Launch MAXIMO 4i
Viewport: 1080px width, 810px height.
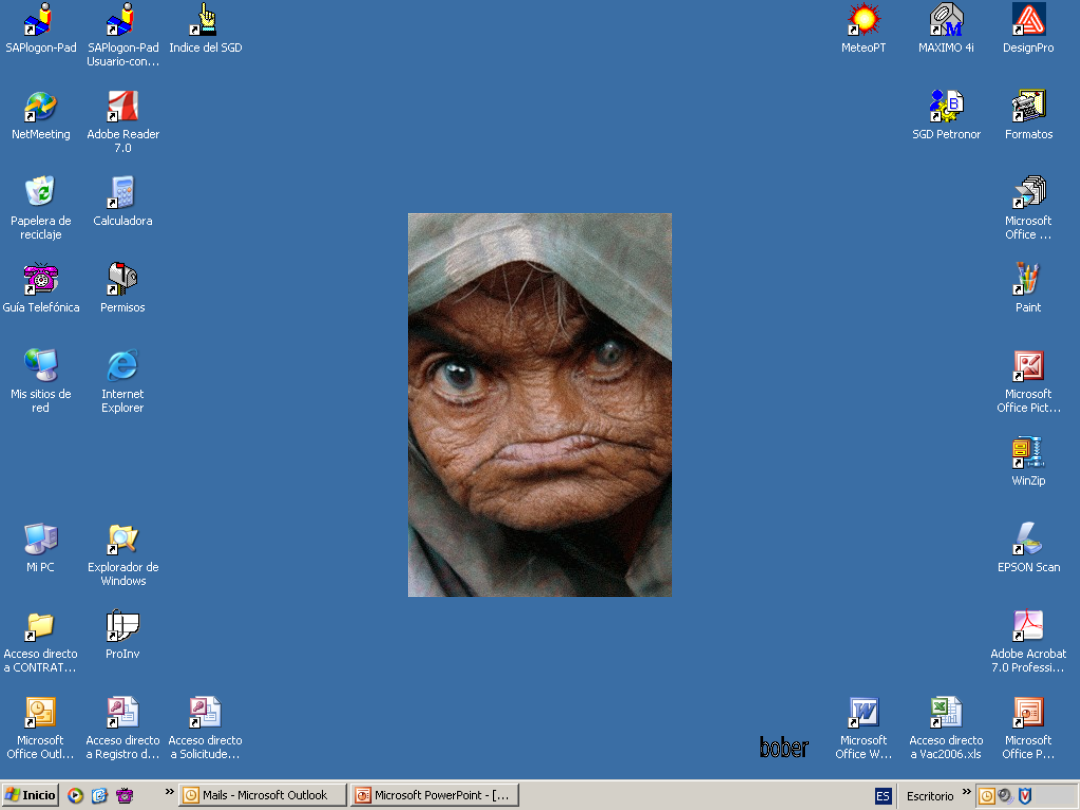[x=946, y=18]
